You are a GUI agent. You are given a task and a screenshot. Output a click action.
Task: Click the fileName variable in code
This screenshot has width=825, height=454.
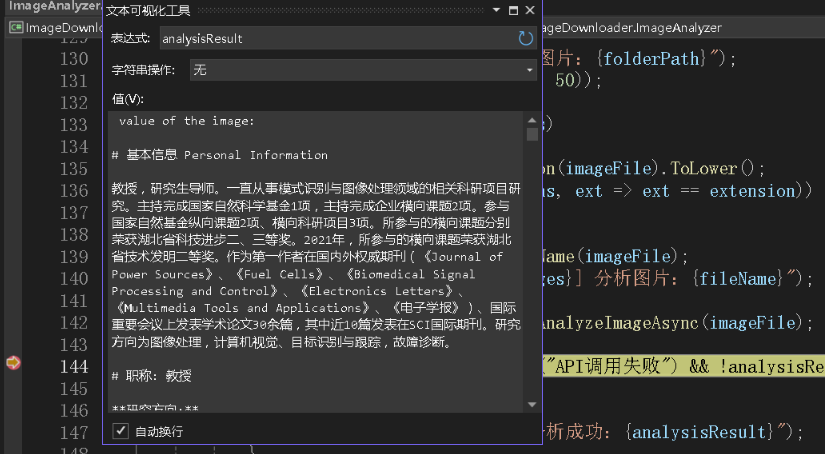click(x=738, y=278)
